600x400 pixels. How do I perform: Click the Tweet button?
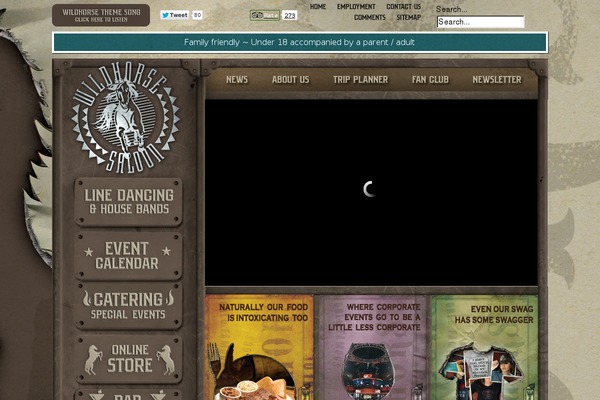(x=175, y=15)
